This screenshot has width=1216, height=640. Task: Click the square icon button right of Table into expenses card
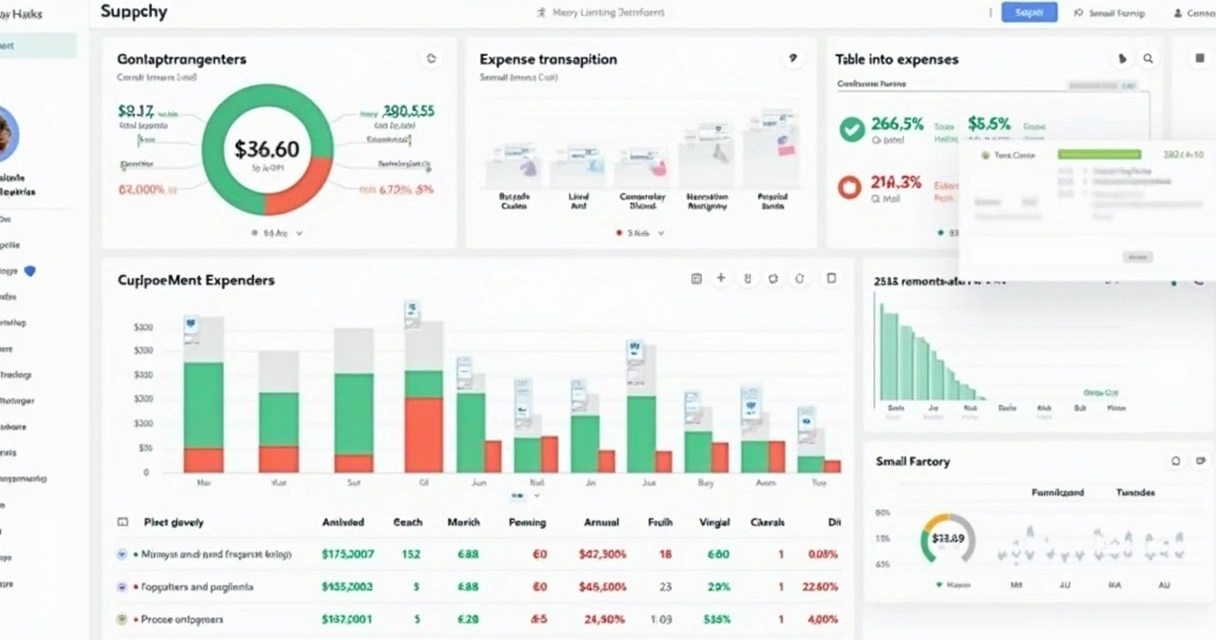pyautogui.click(x=1200, y=59)
